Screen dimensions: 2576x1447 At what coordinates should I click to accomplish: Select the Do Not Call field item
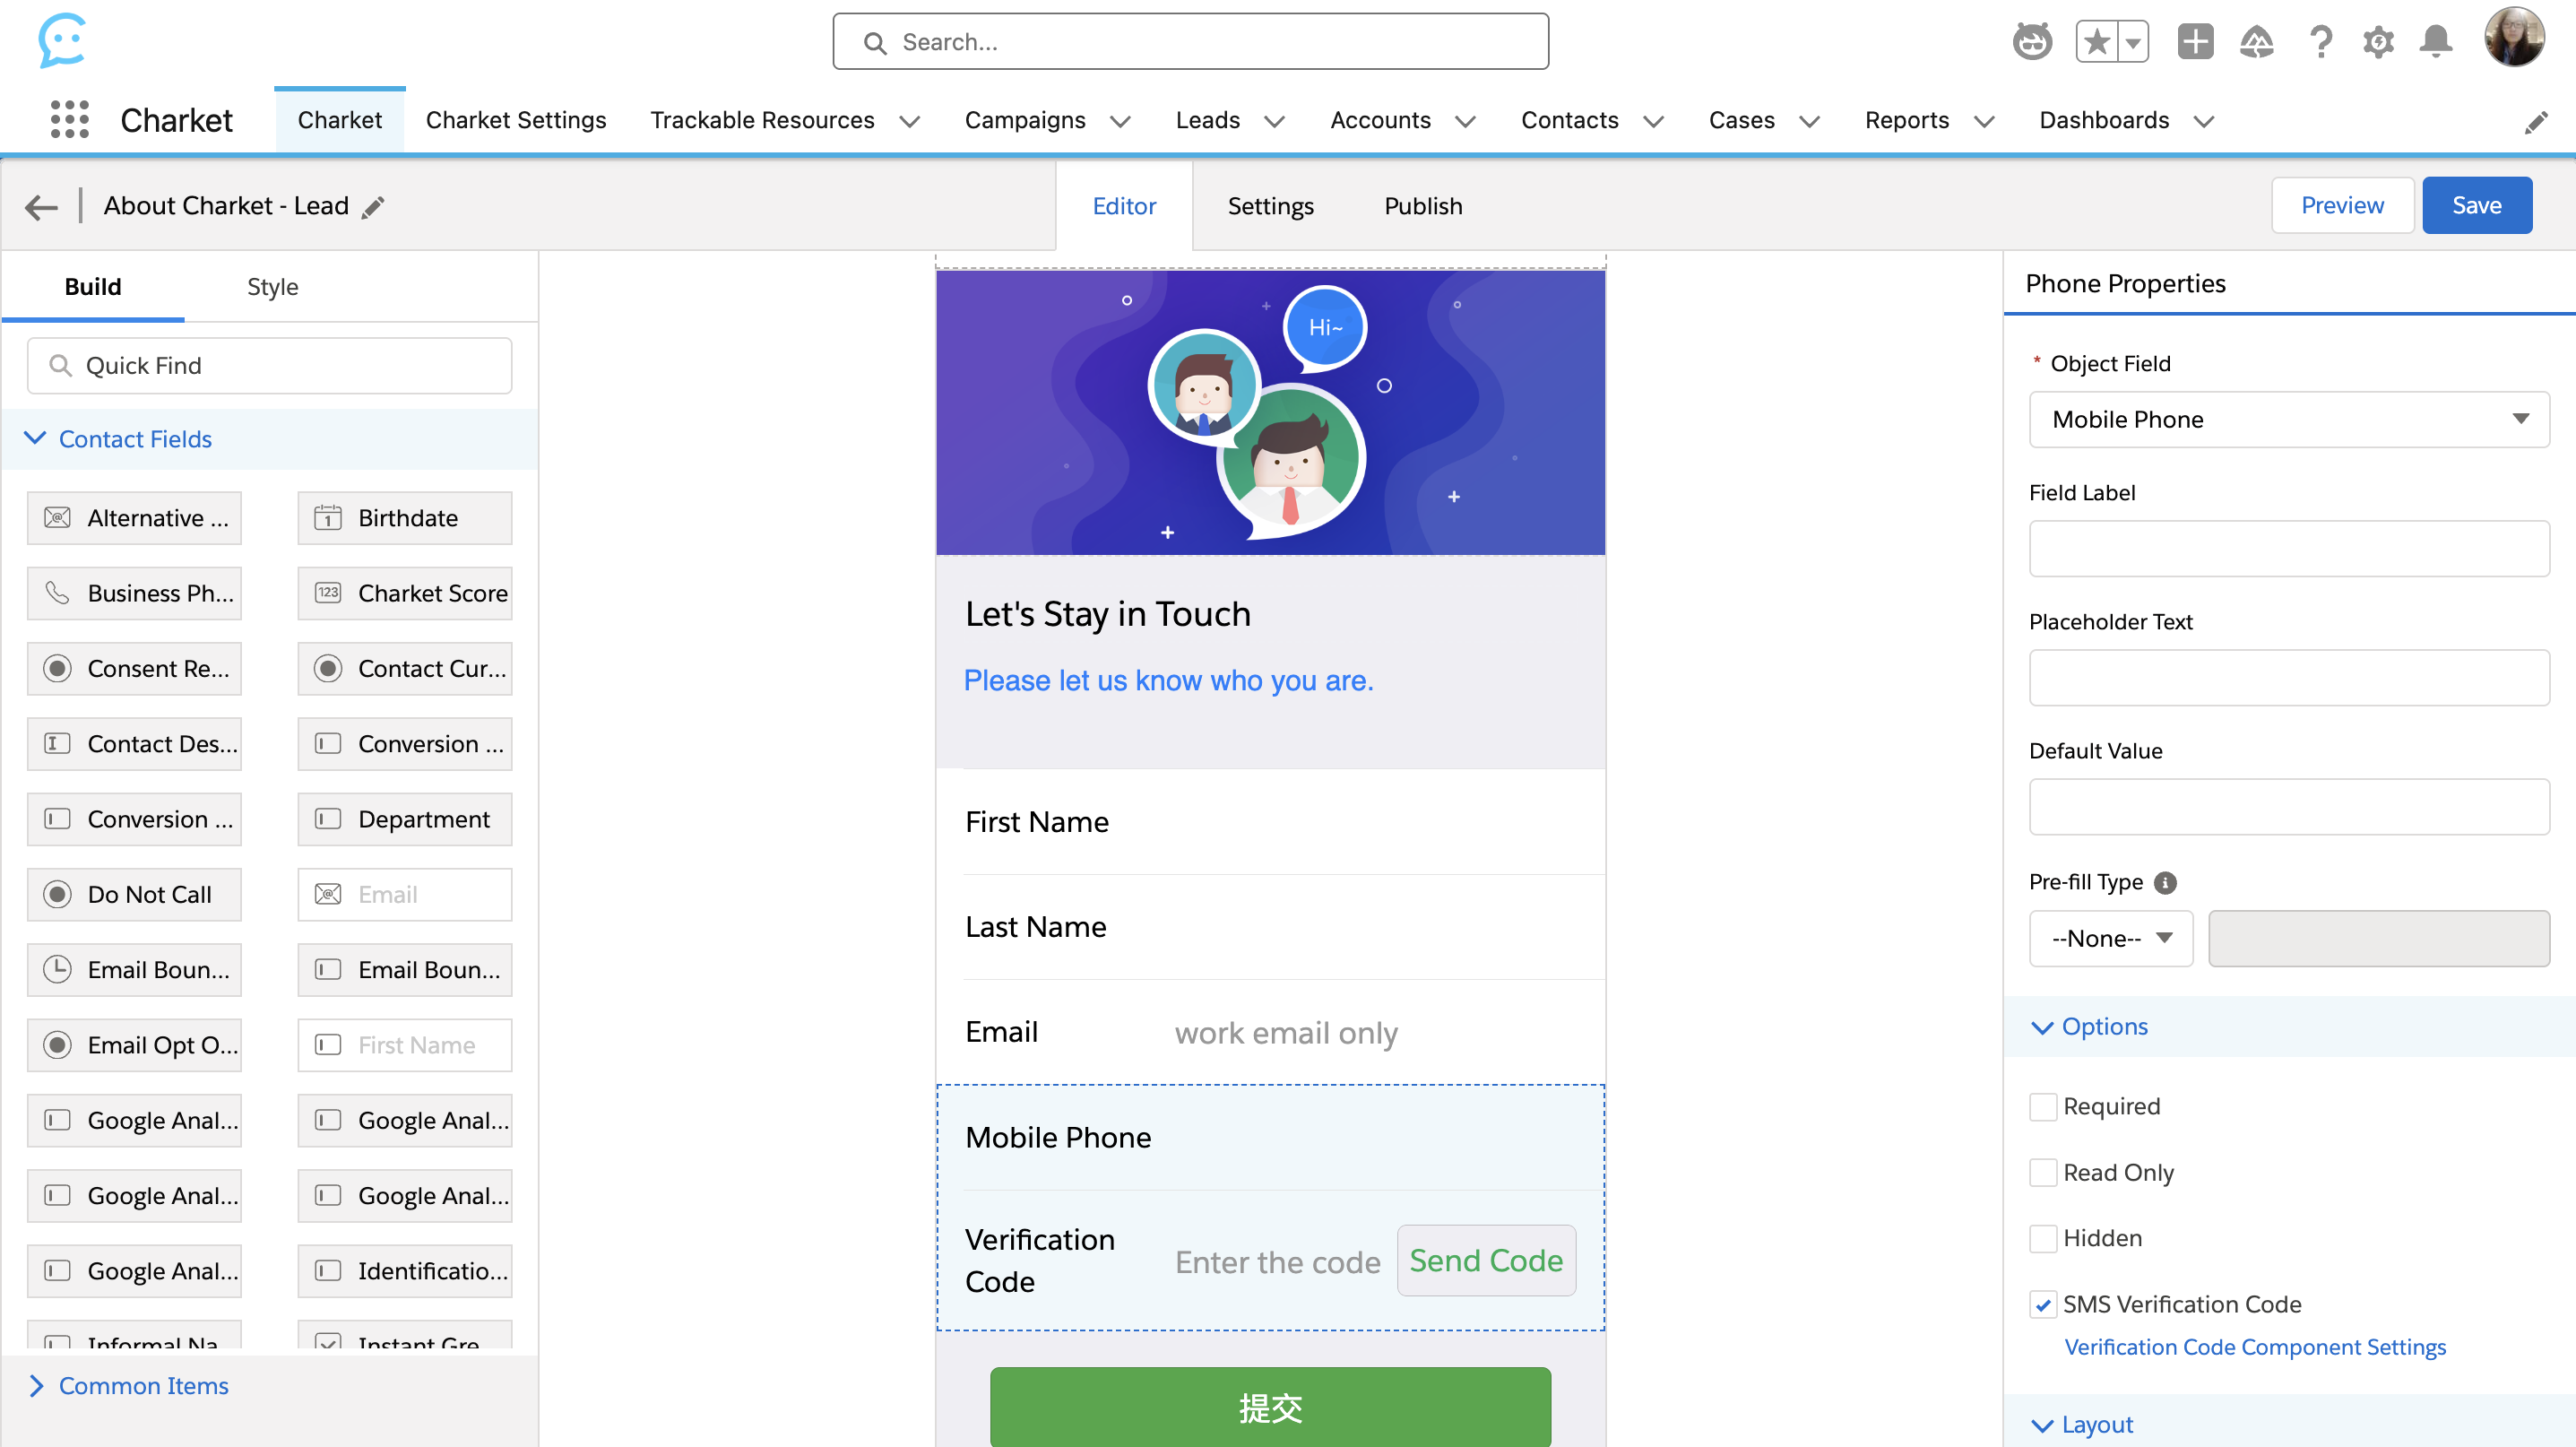point(134,894)
